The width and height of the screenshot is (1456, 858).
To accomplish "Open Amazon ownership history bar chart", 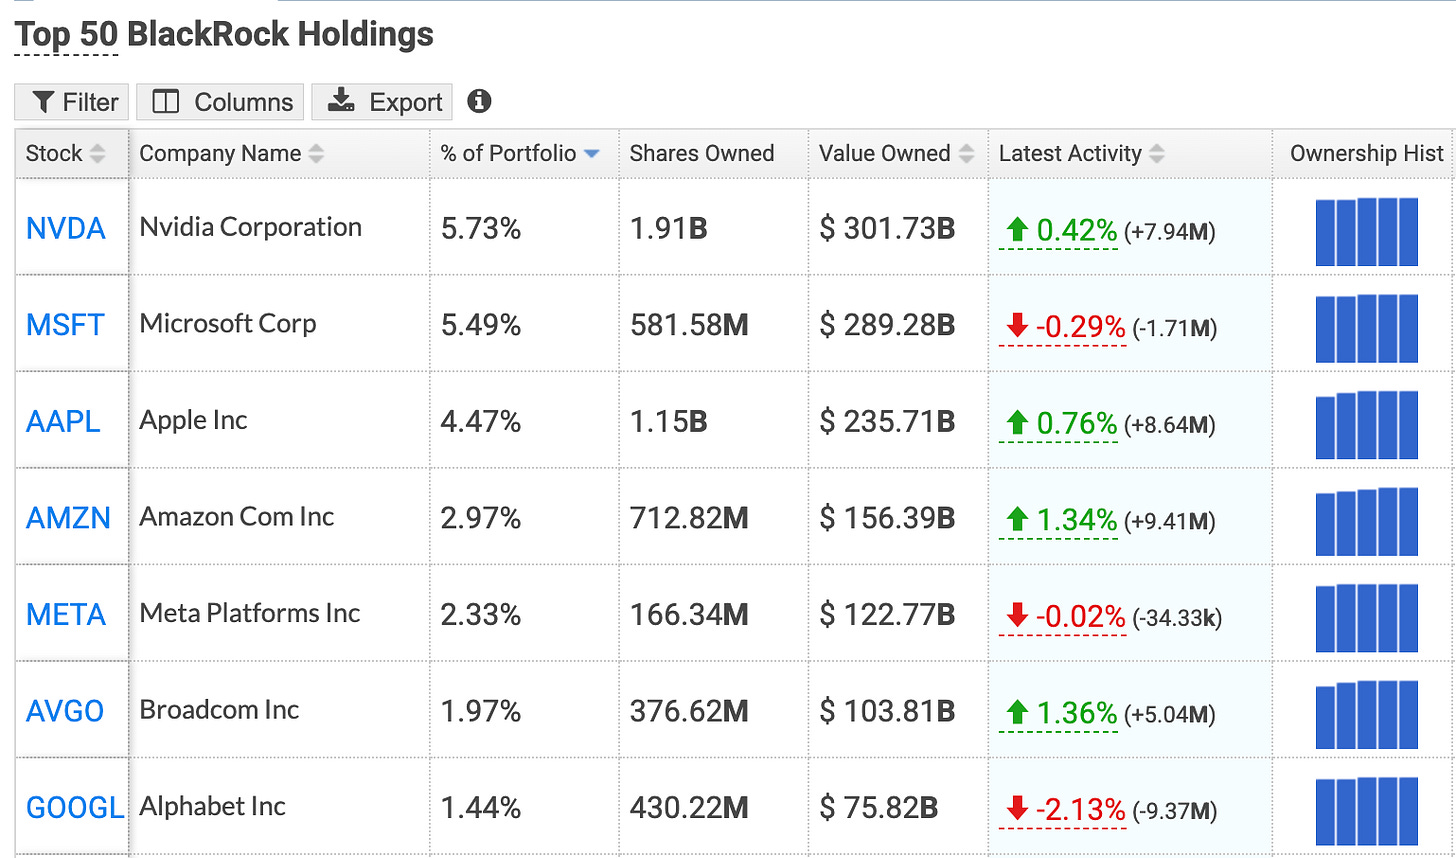I will (x=1366, y=521).
